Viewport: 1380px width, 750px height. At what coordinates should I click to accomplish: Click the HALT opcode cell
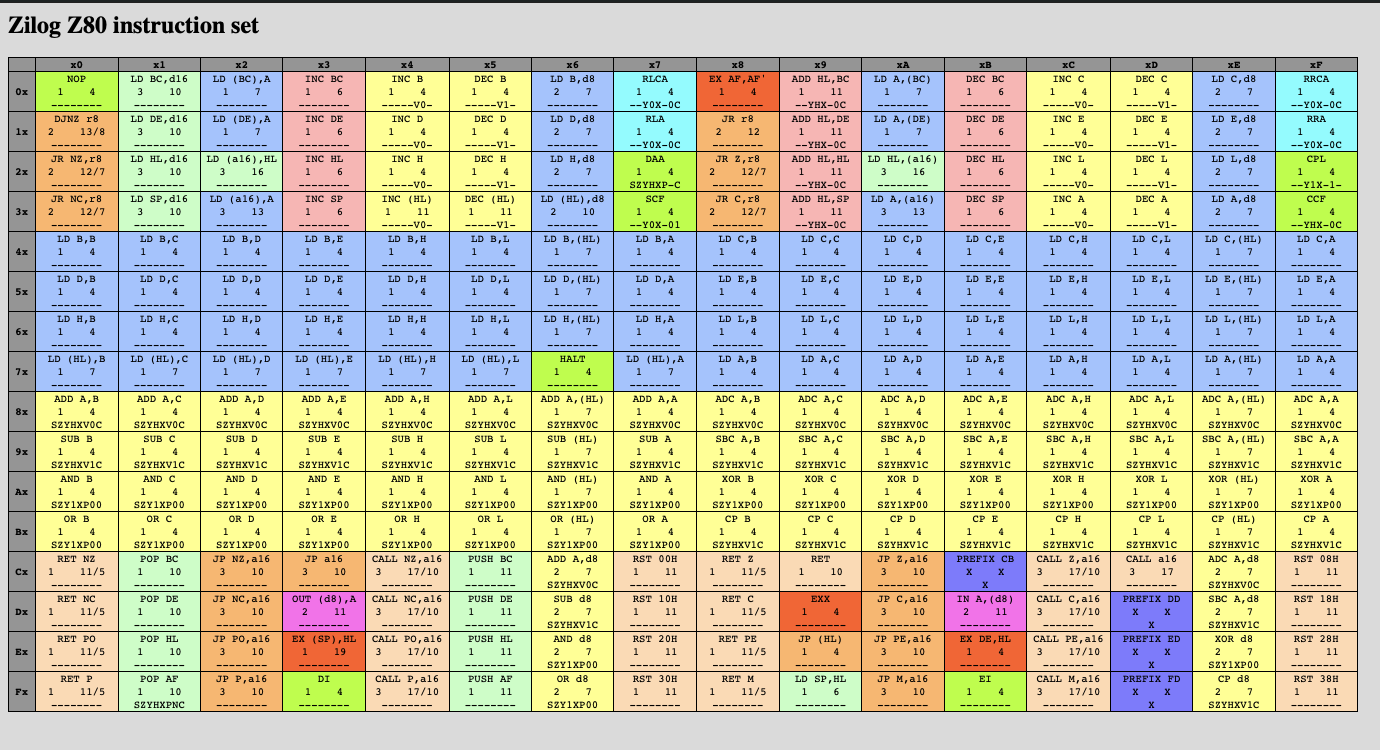[570, 370]
